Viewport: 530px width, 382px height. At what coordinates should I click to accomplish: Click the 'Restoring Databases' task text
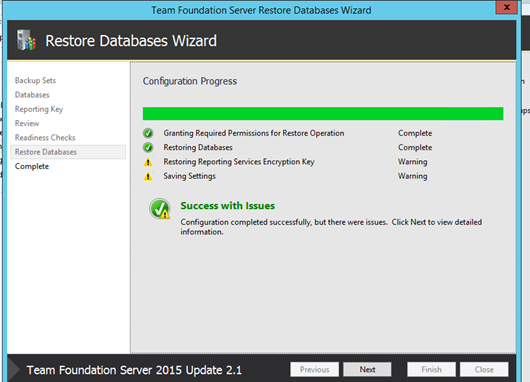(x=198, y=147)
